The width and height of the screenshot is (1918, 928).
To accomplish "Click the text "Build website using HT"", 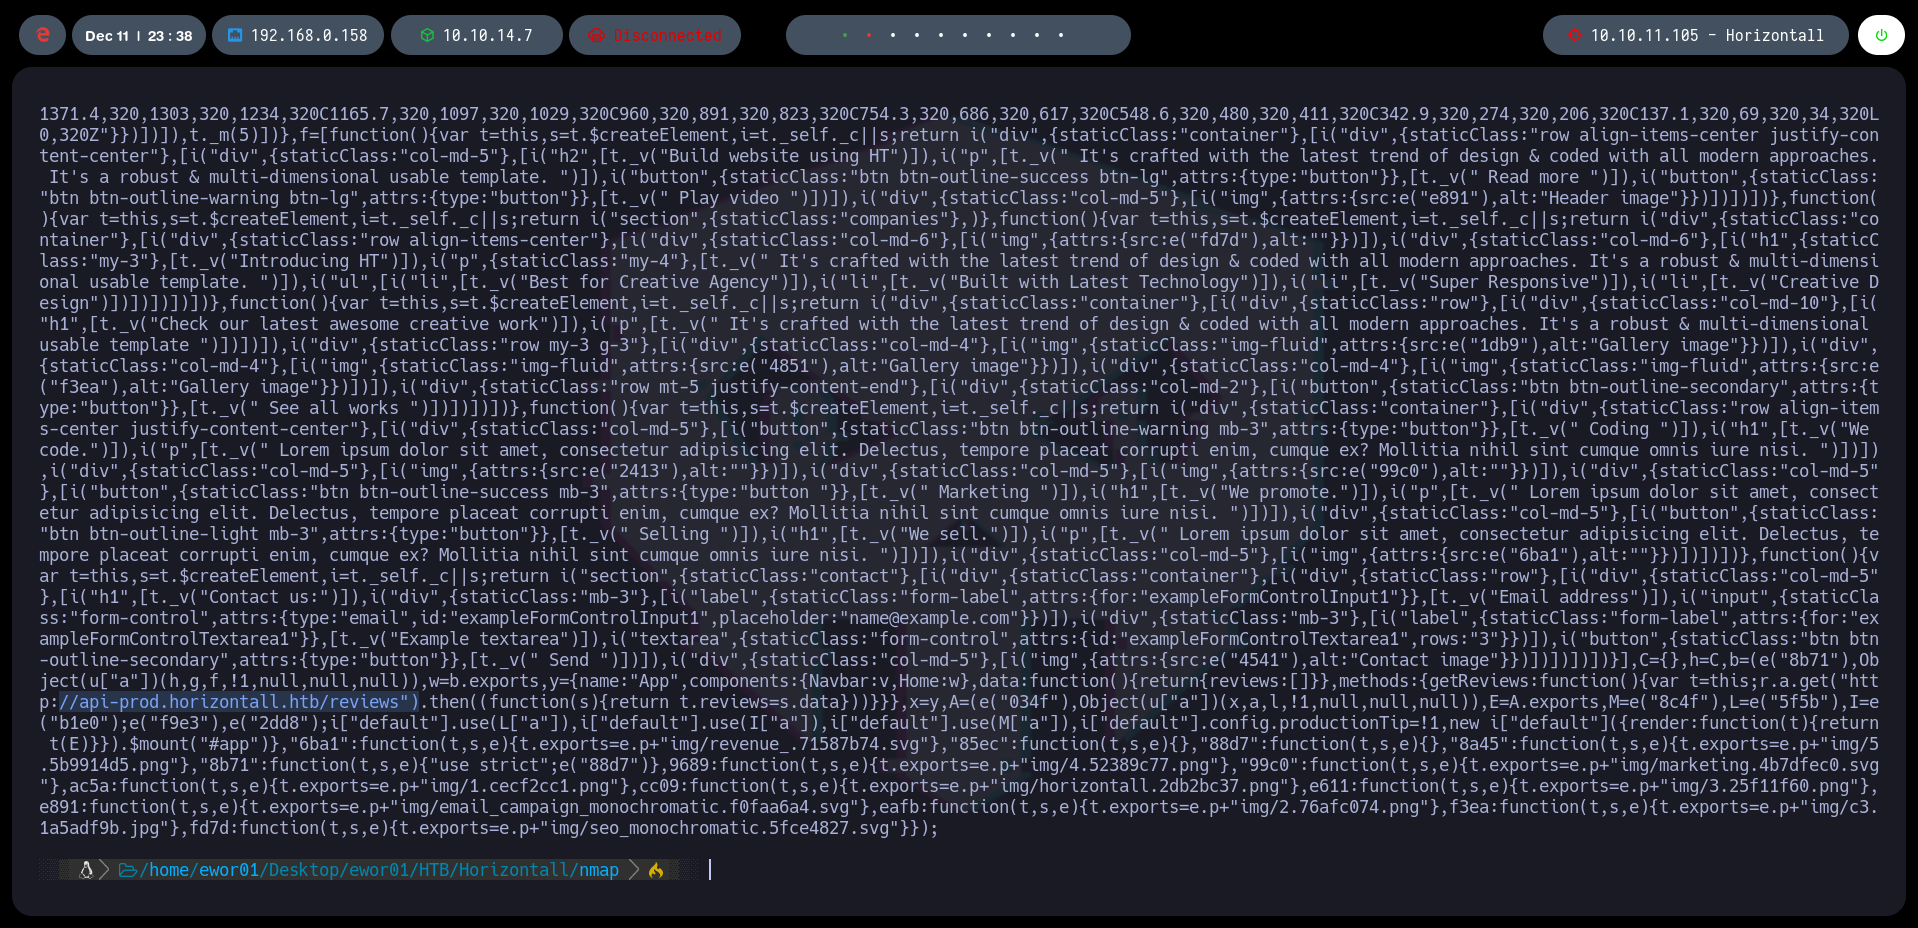I will pyautogui.click(x=779, y=156).
